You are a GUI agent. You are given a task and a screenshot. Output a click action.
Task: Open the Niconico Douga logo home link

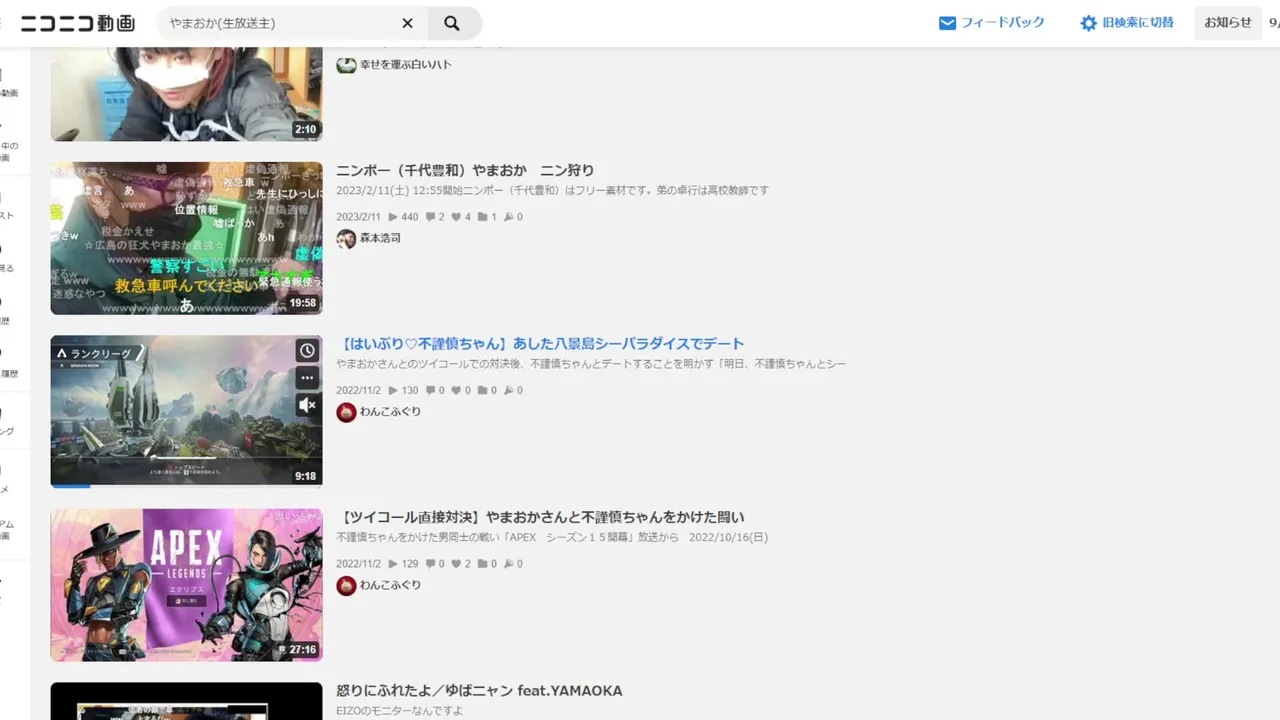pos(77,23)
